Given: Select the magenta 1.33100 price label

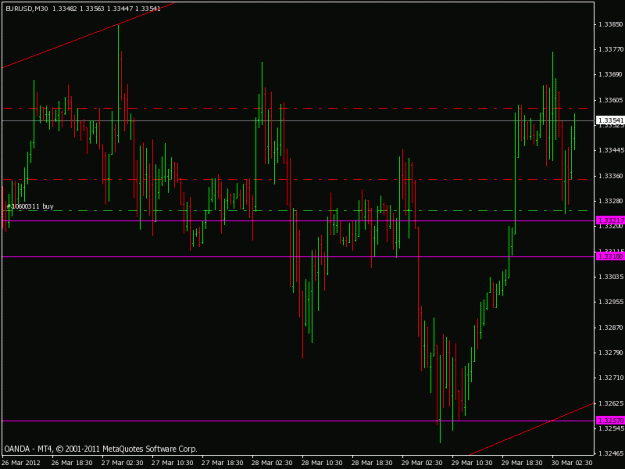Looking at the screenshot, I should (610, 257).
